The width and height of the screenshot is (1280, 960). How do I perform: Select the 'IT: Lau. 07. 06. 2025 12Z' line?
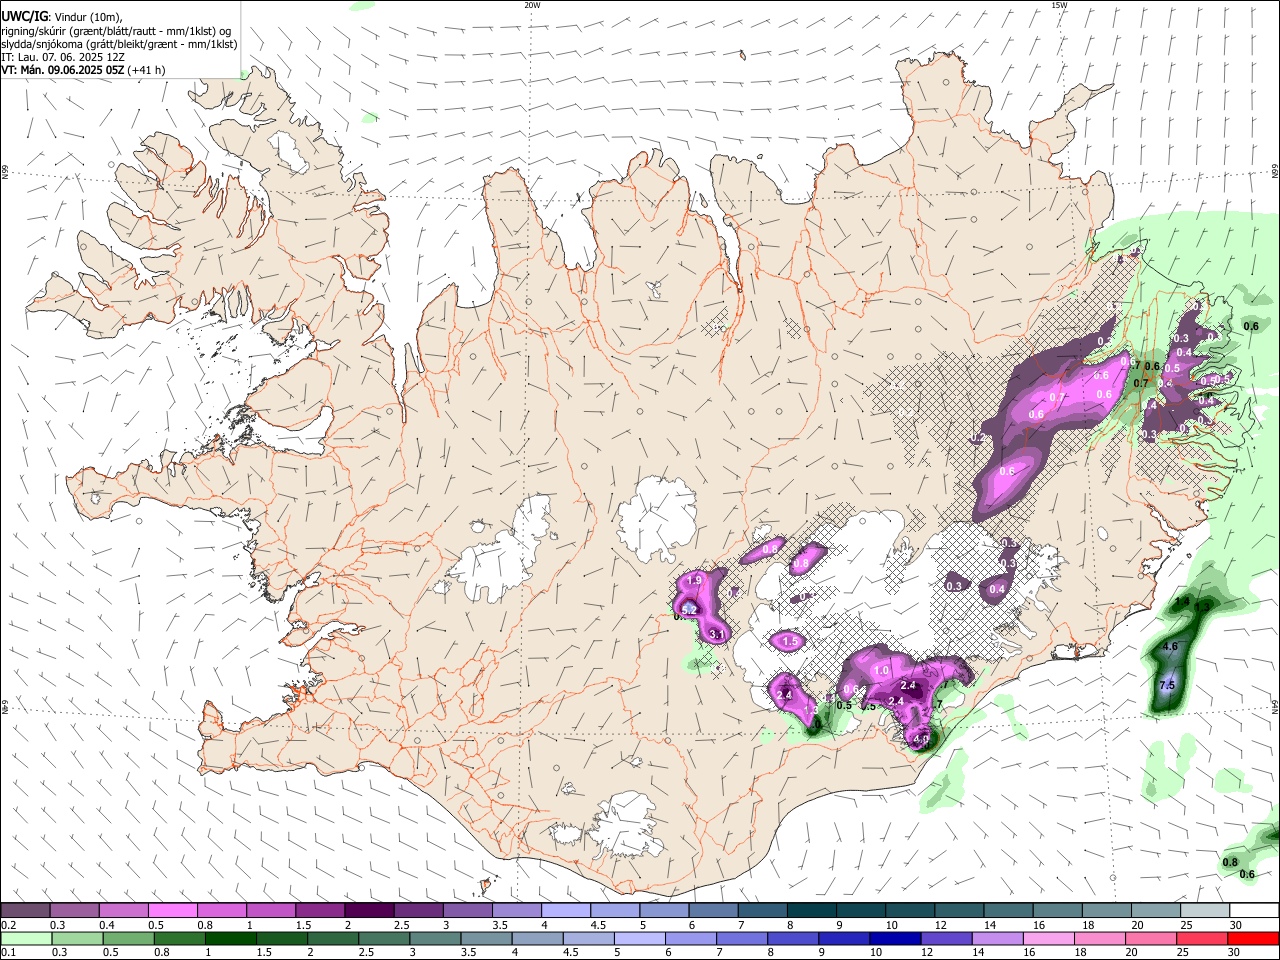[x=63, y=57]
